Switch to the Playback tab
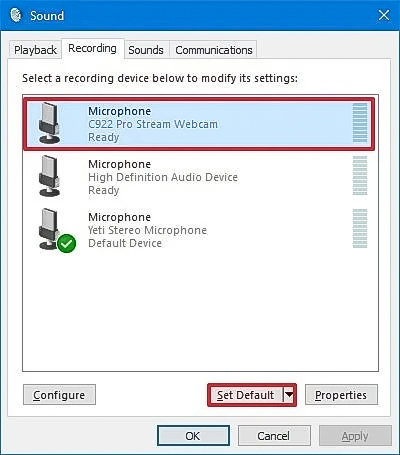Image resolution: width=400 pixels, height=455 pixels. 35,50
